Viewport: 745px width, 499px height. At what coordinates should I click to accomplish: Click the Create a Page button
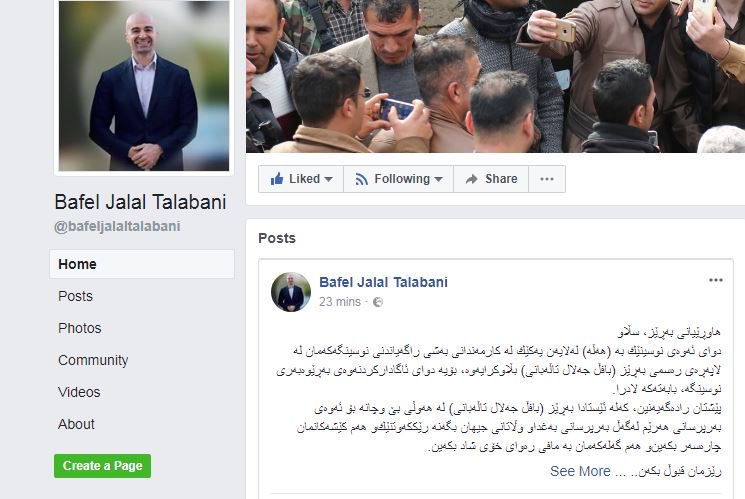[x=103, y=466]
